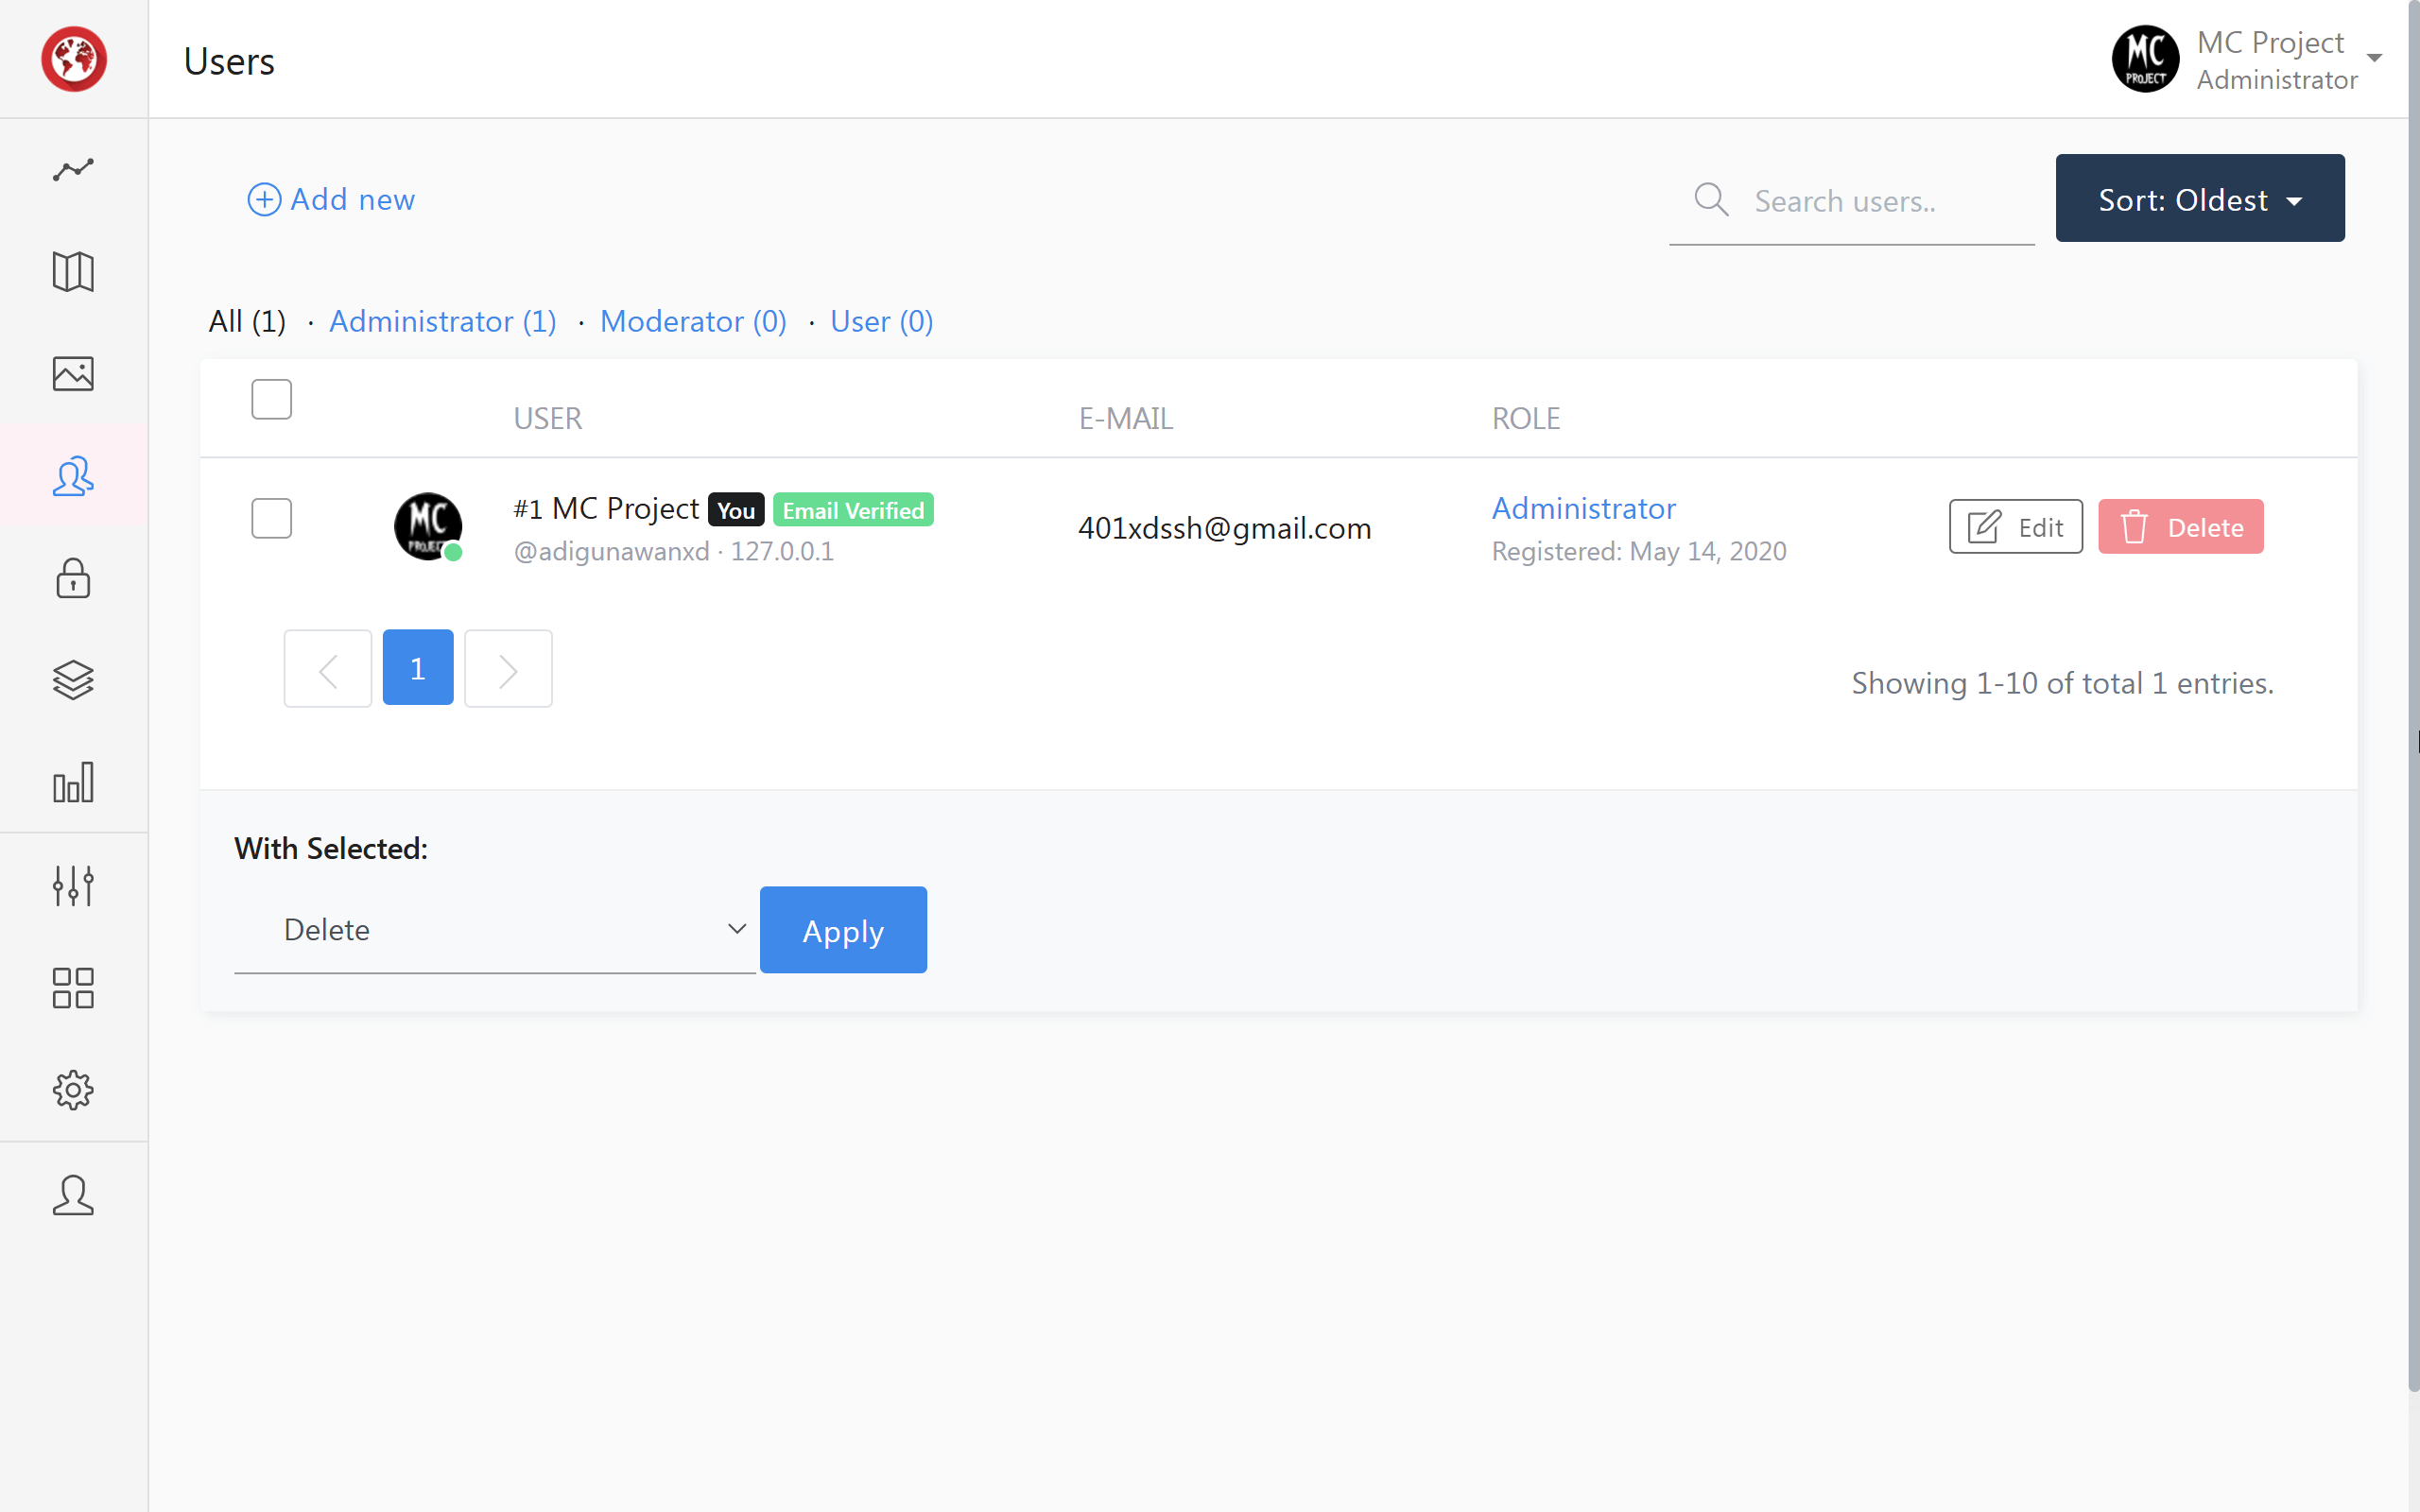
Task: Click the Delete button for MC Project user
Action: [2180, 527]
